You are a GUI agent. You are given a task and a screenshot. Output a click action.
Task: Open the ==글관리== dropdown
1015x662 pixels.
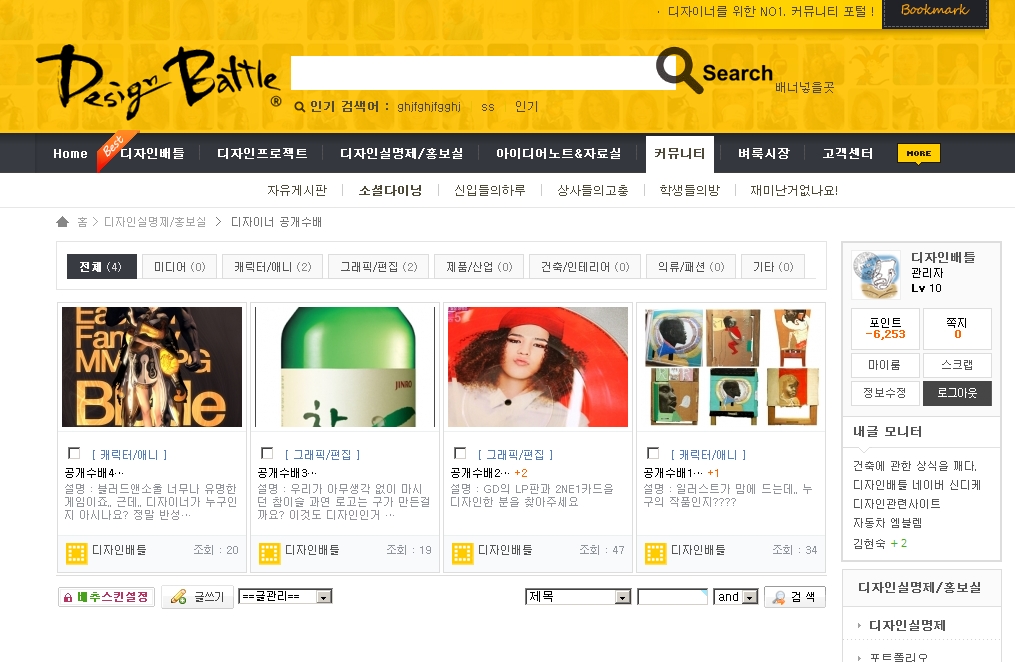coord(285,597)
